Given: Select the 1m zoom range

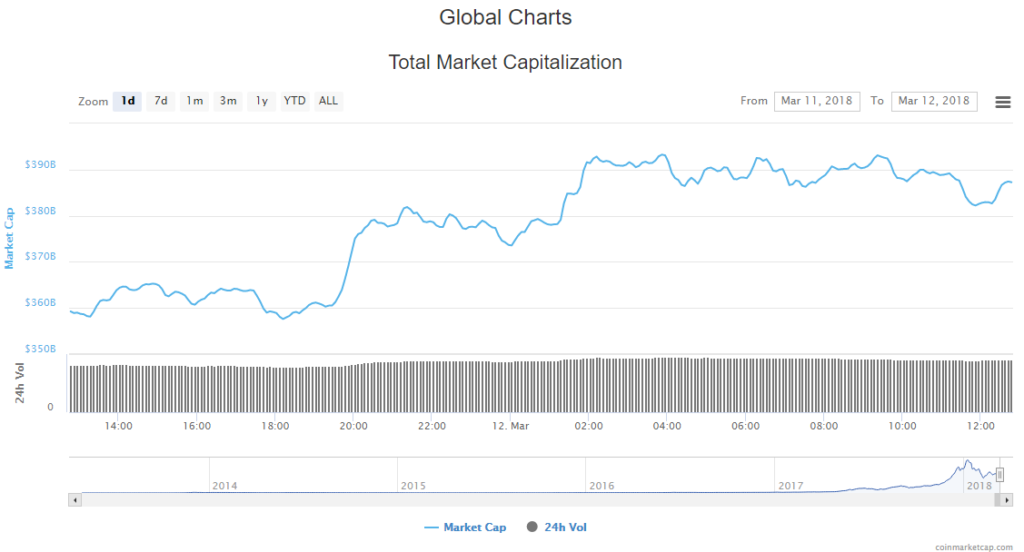Looking at the screenshot, I should (194, 101).
